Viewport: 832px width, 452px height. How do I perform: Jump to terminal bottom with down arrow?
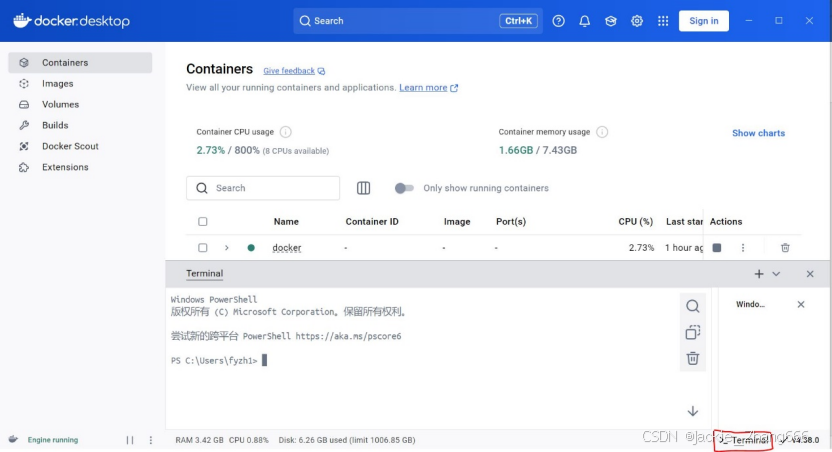[692, 411]
